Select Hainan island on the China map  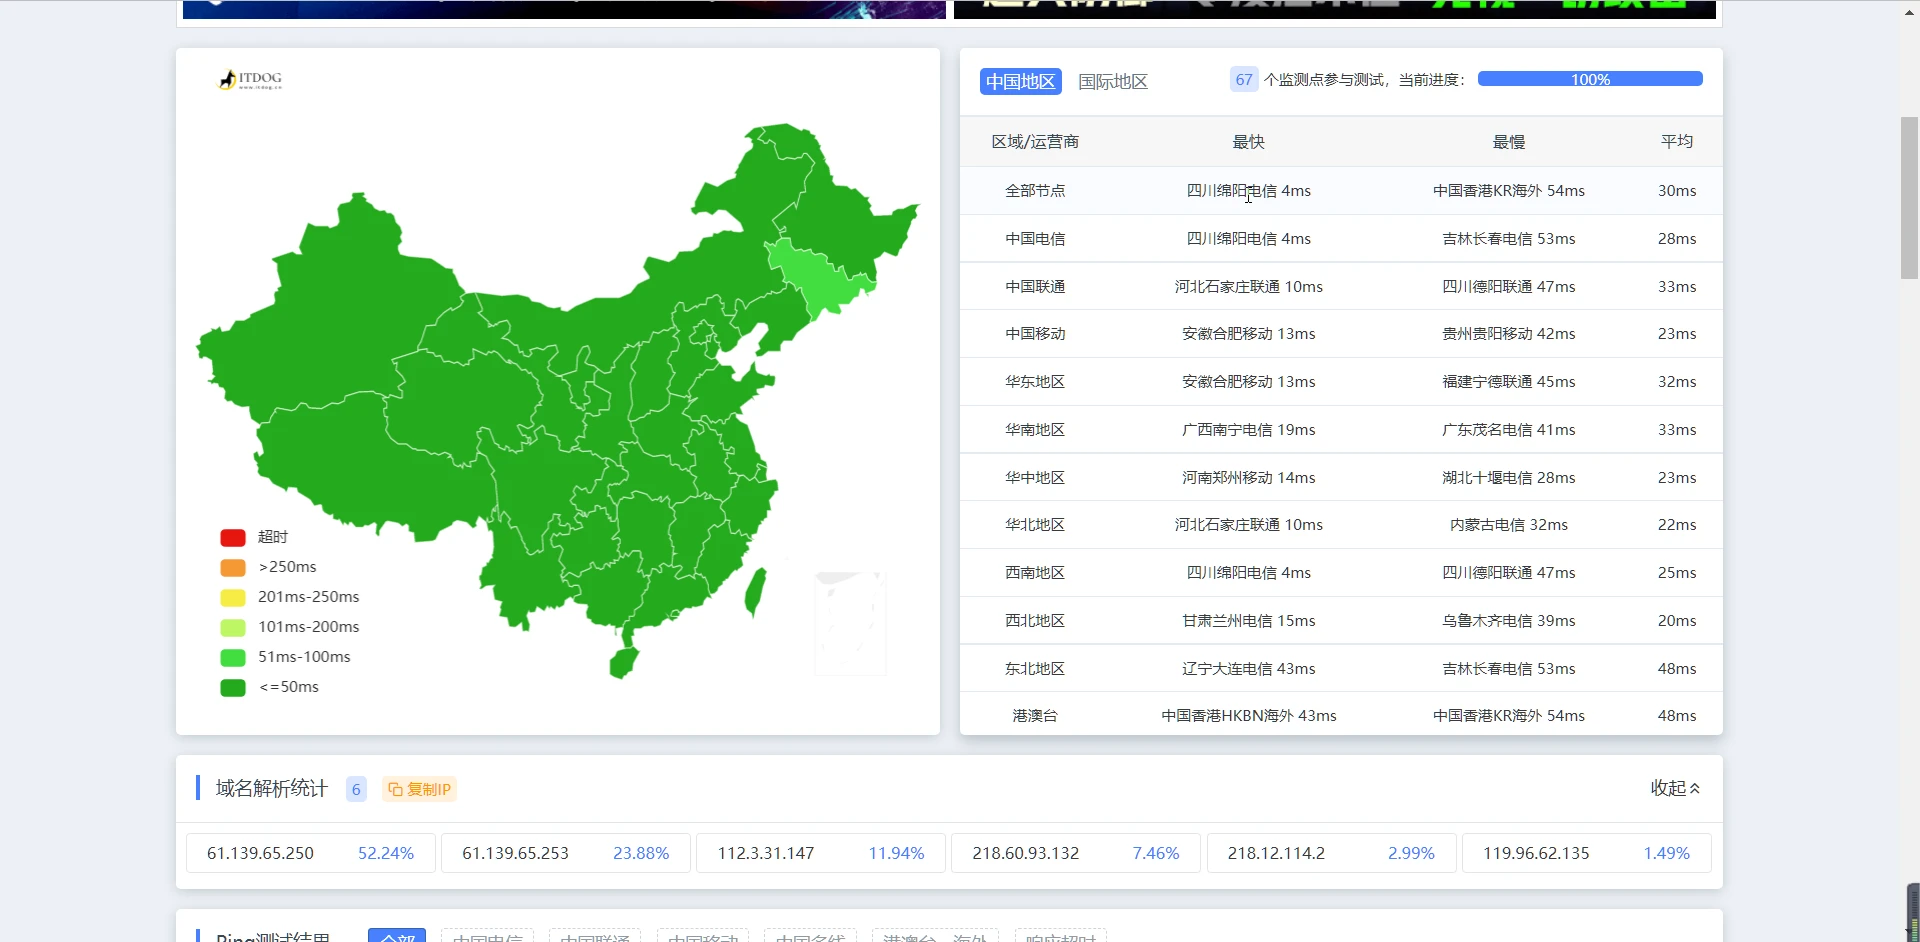pos(624,662)
